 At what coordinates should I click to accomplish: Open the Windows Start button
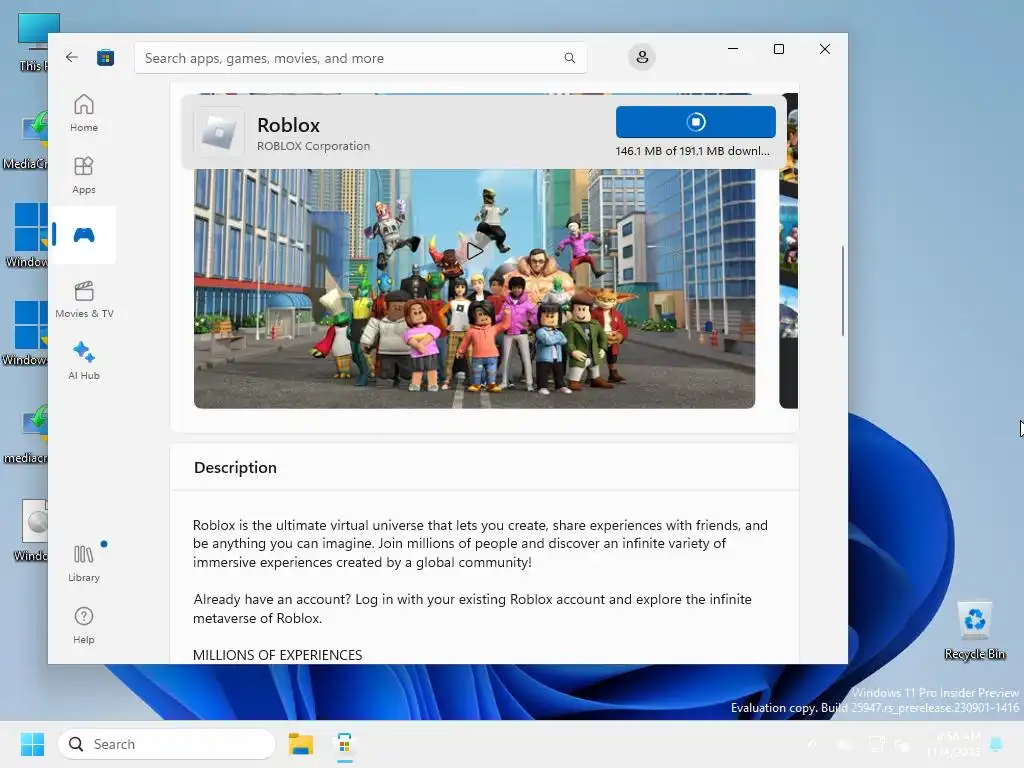[32, 744]
